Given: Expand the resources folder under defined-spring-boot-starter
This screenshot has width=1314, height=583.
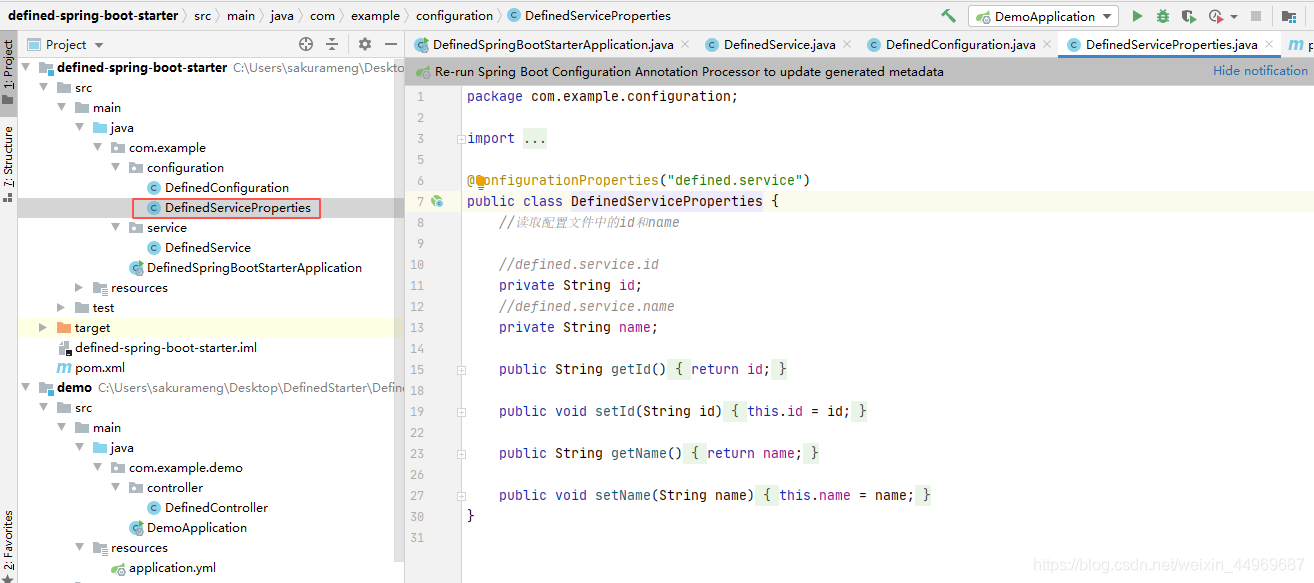Looking at the screenshot, I should (80, 288).
